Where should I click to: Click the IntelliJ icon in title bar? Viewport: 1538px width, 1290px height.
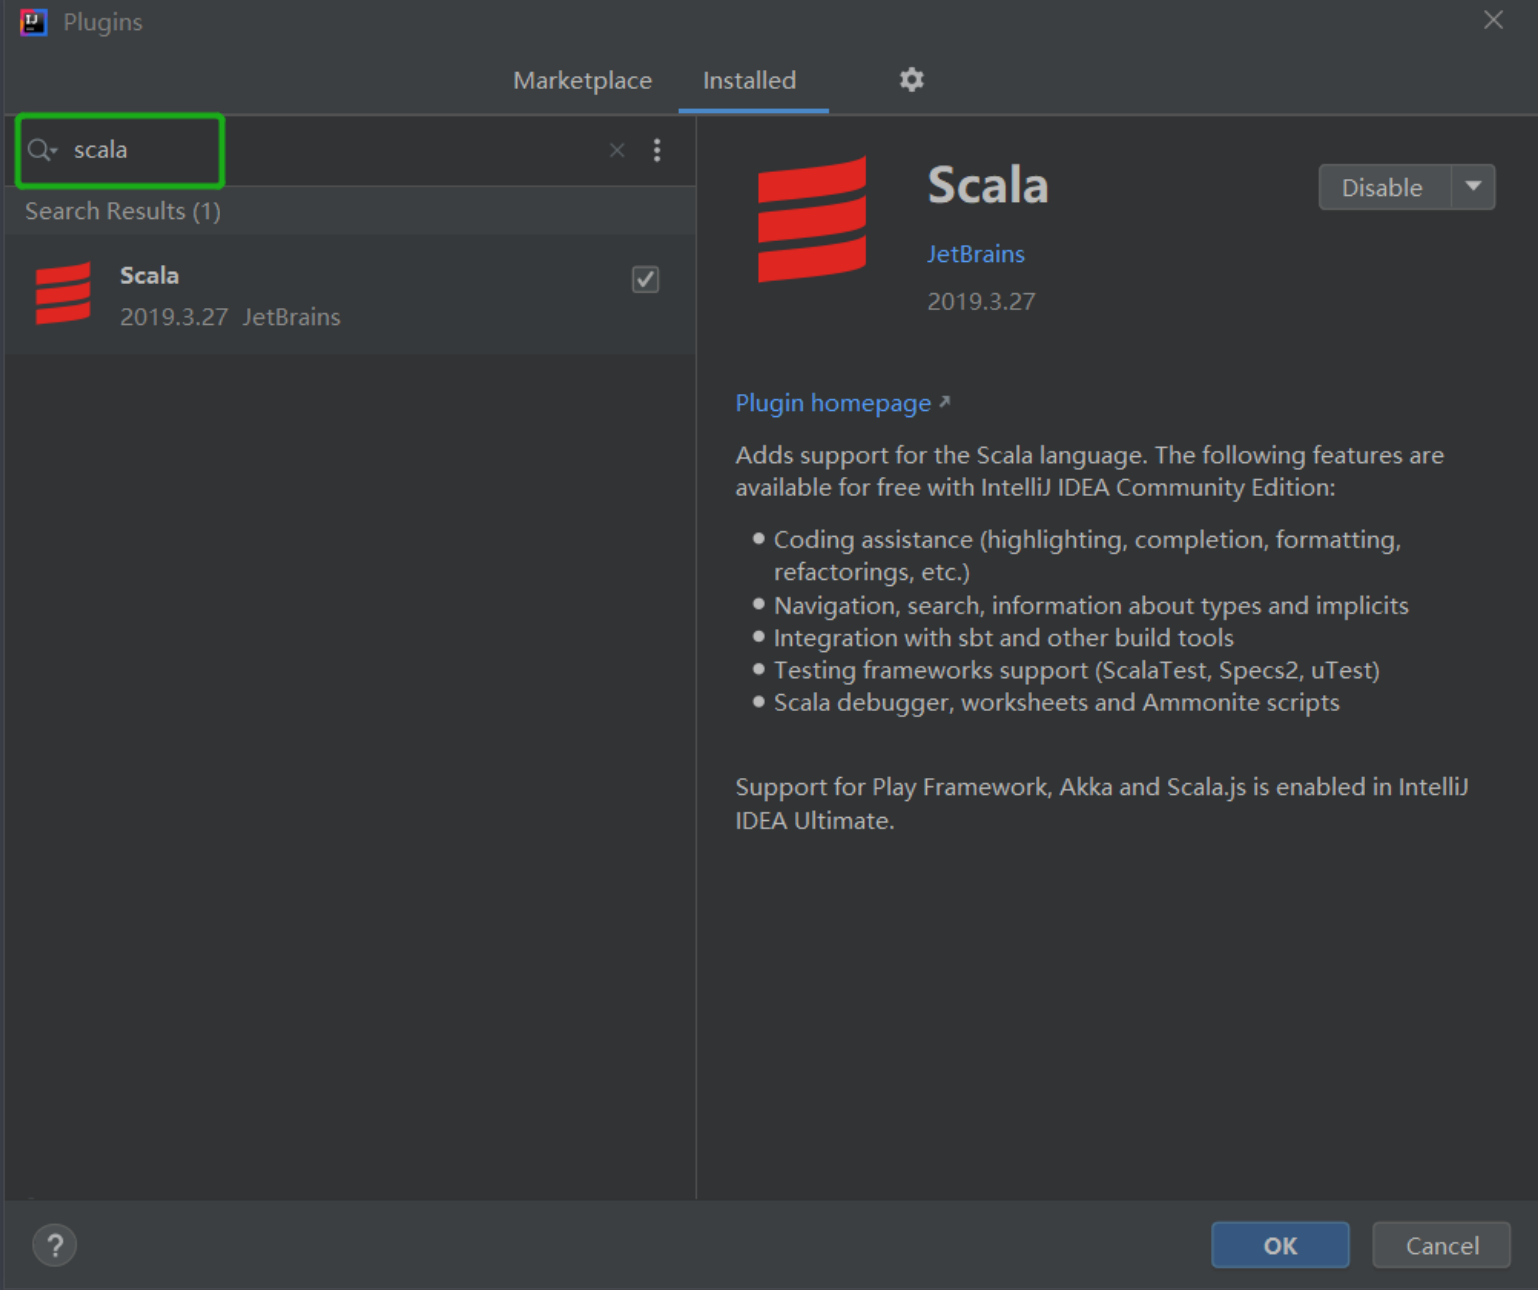(33, 22)
